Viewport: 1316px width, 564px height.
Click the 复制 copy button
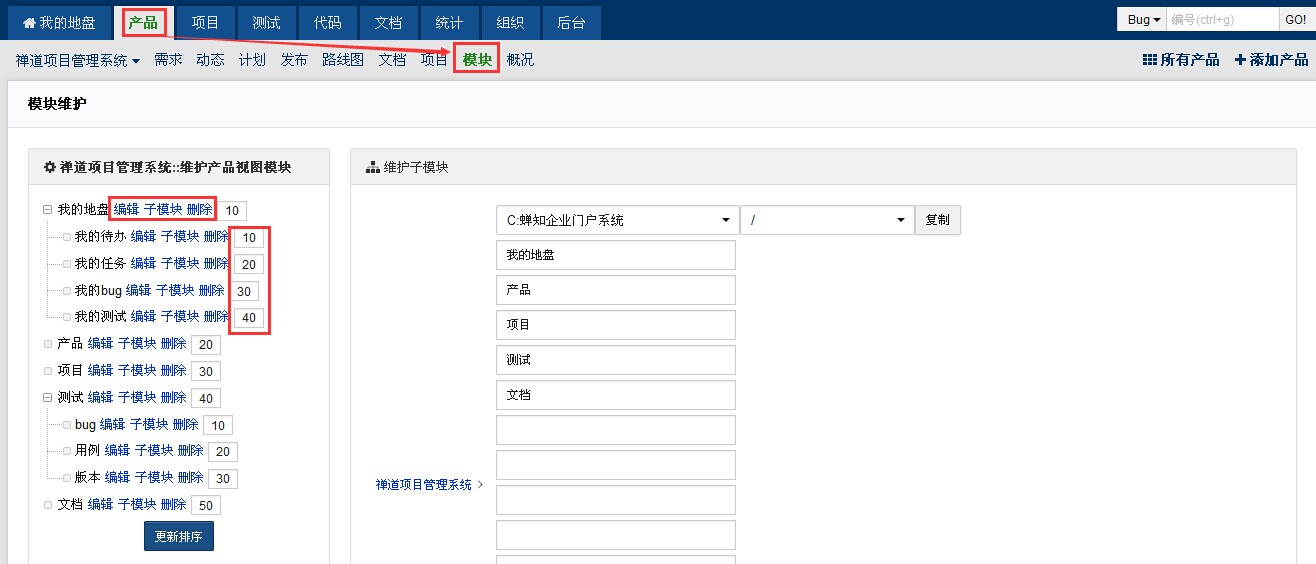[x=938, y=220]
